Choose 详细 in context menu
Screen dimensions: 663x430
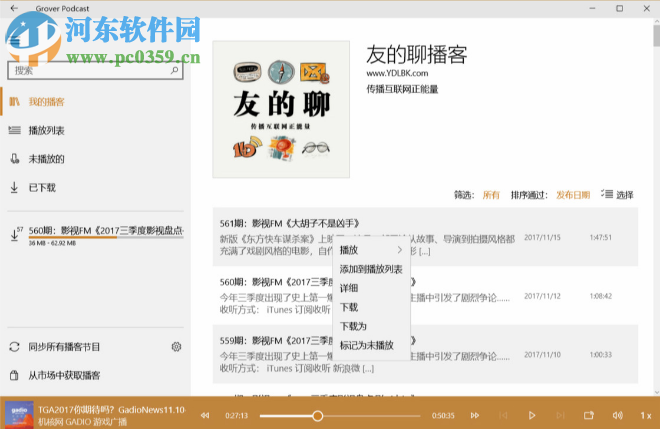(x=371, y=288)
